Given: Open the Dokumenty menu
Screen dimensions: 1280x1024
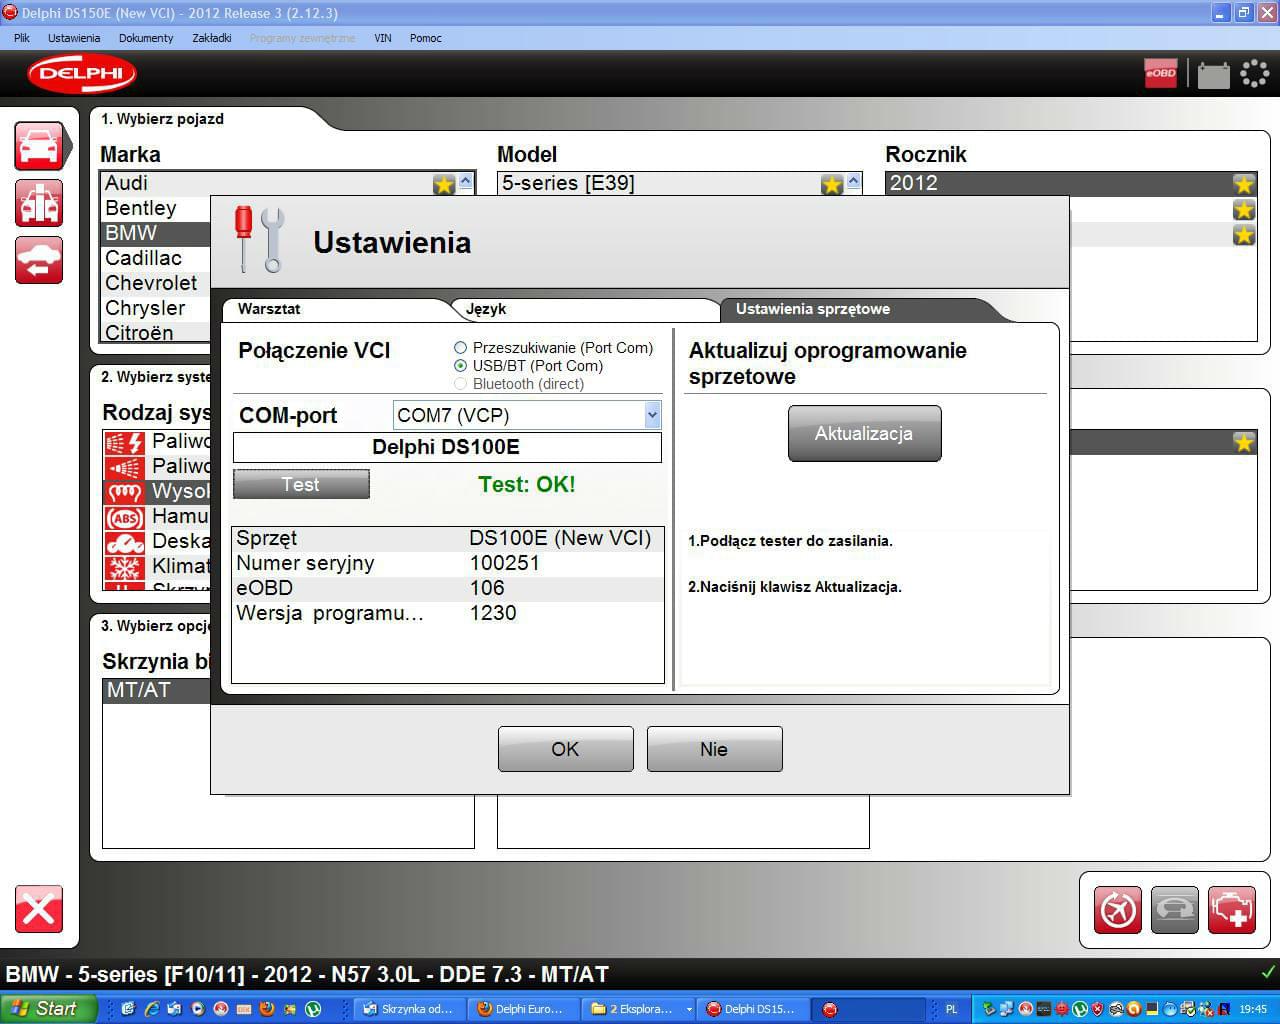Looking at the screenshot, I should click(146, 38).
